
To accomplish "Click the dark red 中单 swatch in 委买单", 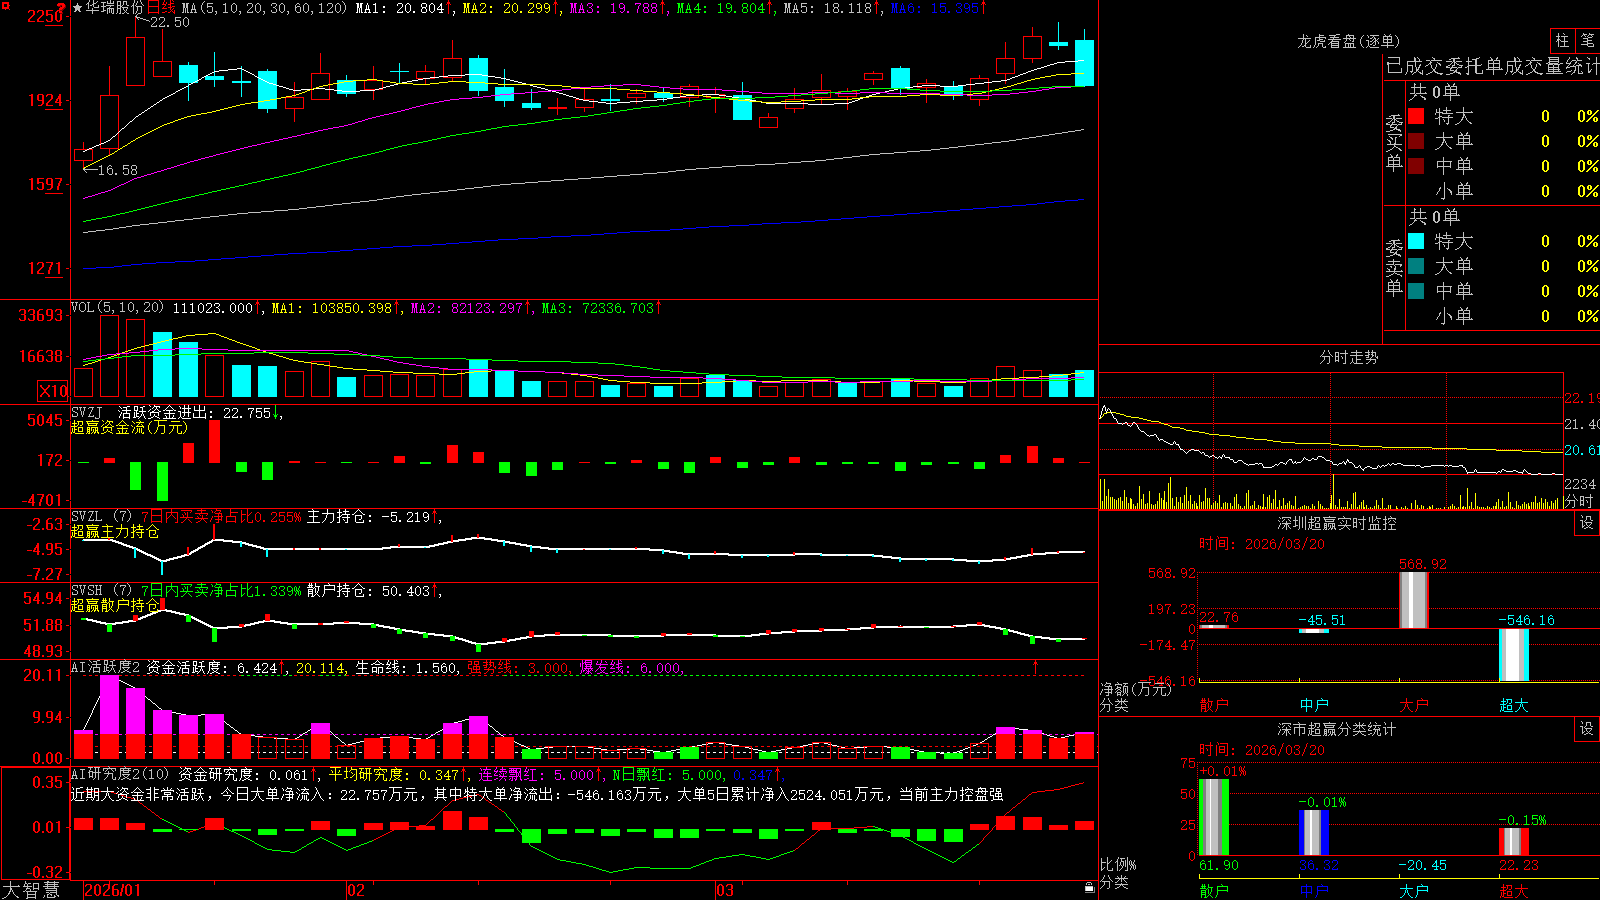I will pos(1416,166).
